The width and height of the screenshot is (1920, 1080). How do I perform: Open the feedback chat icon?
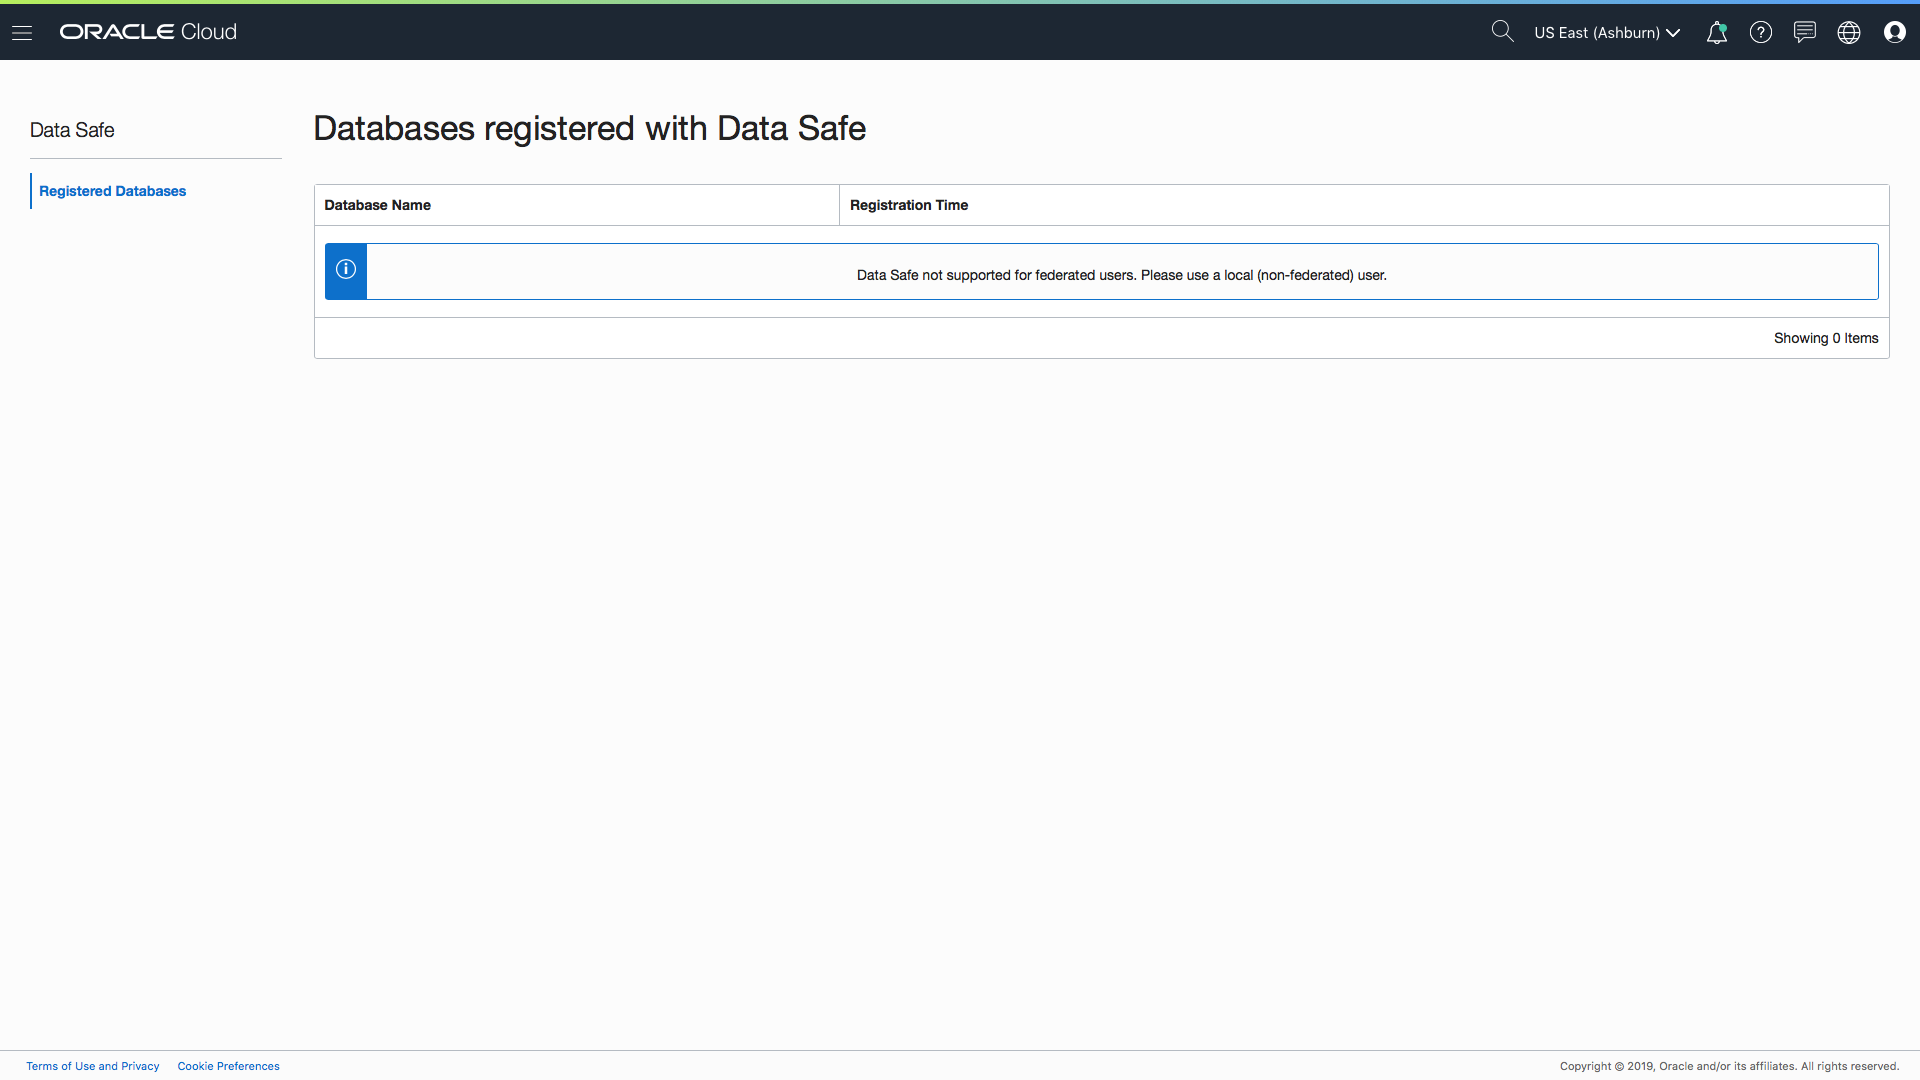pos(1805,32)
